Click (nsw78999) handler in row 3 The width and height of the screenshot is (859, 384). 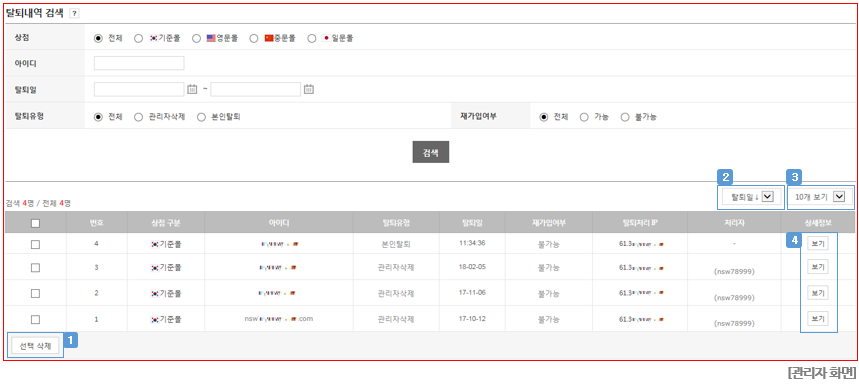[x=734, y=272]
